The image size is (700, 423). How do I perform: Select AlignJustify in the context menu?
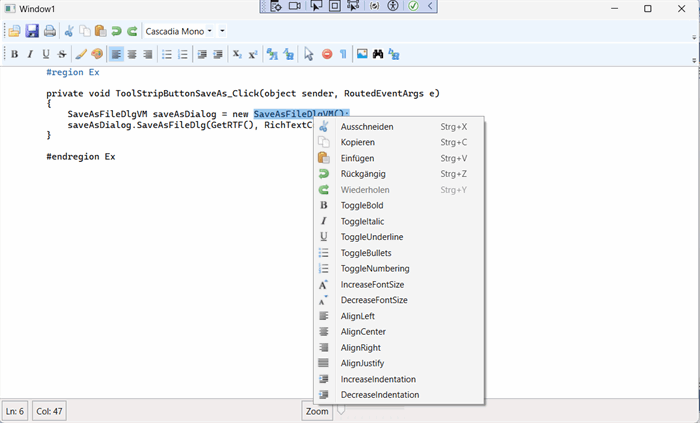point(399,363)
